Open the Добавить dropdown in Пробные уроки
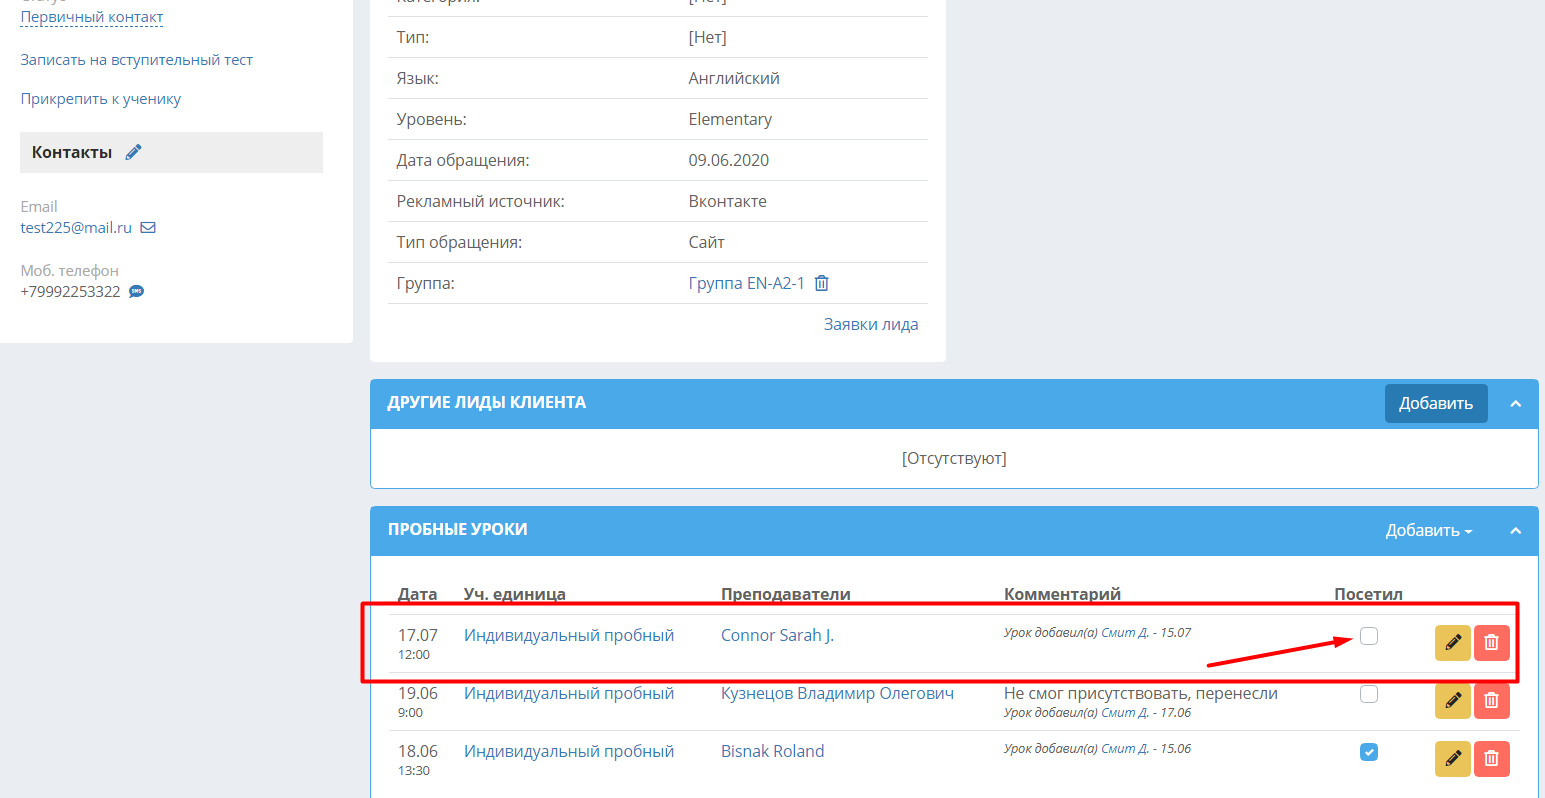 [x=1429, y=531]
